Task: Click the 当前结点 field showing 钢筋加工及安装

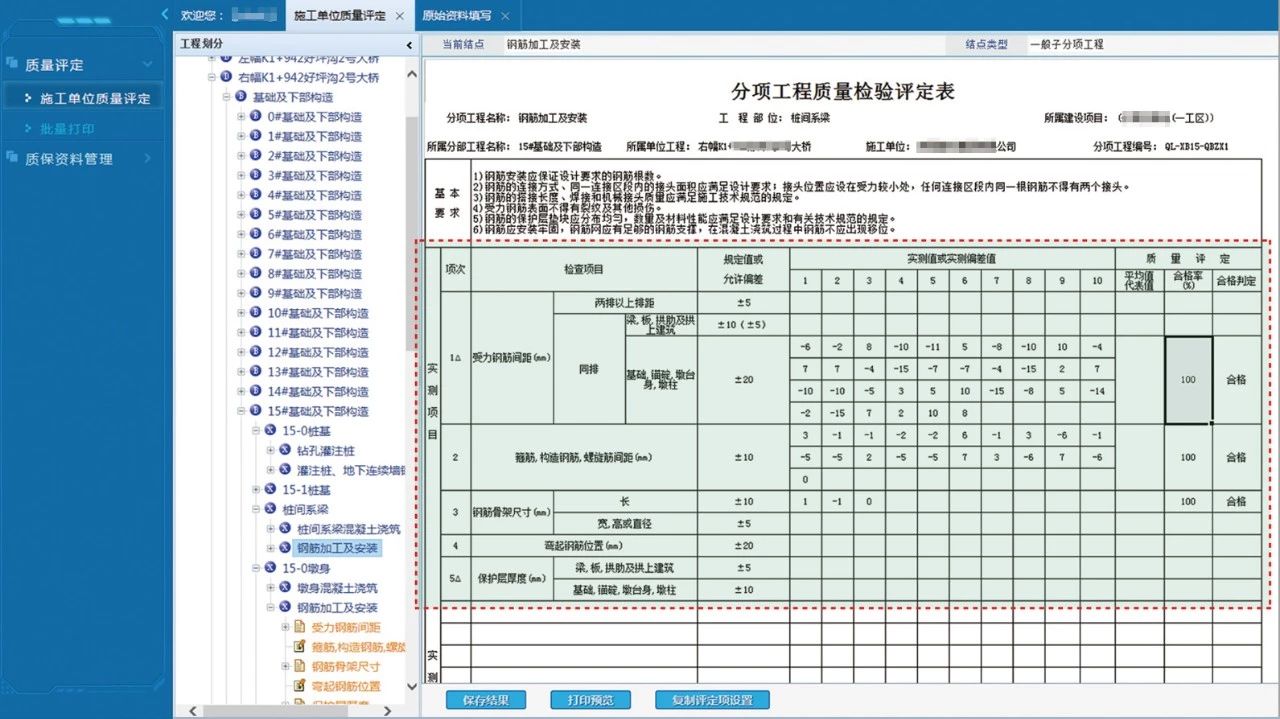Action: [724, 45]
